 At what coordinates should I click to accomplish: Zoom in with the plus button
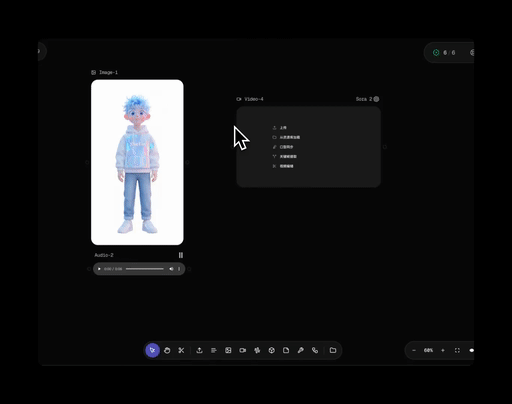443,350
